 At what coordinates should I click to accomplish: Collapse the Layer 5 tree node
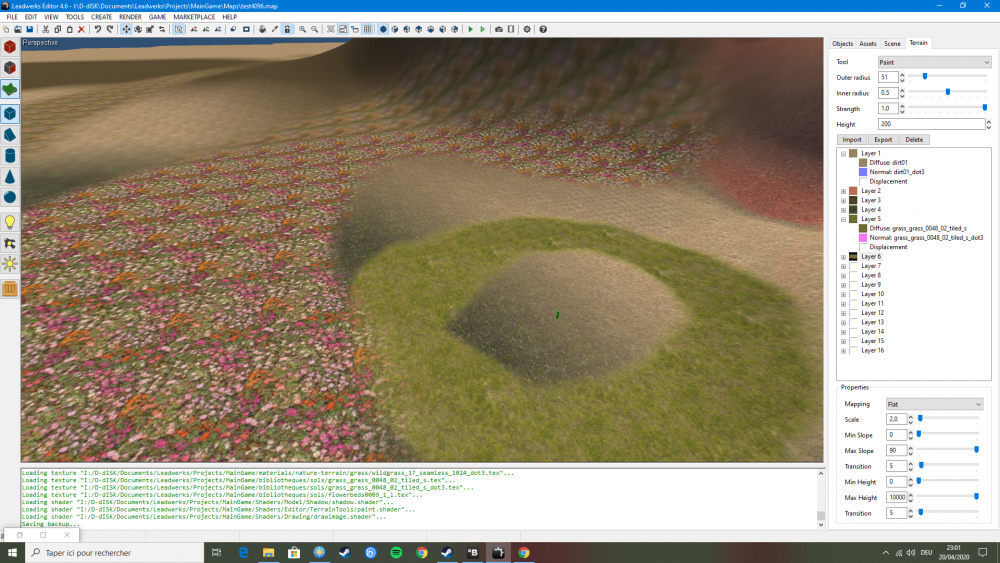[x=843, y=219]
